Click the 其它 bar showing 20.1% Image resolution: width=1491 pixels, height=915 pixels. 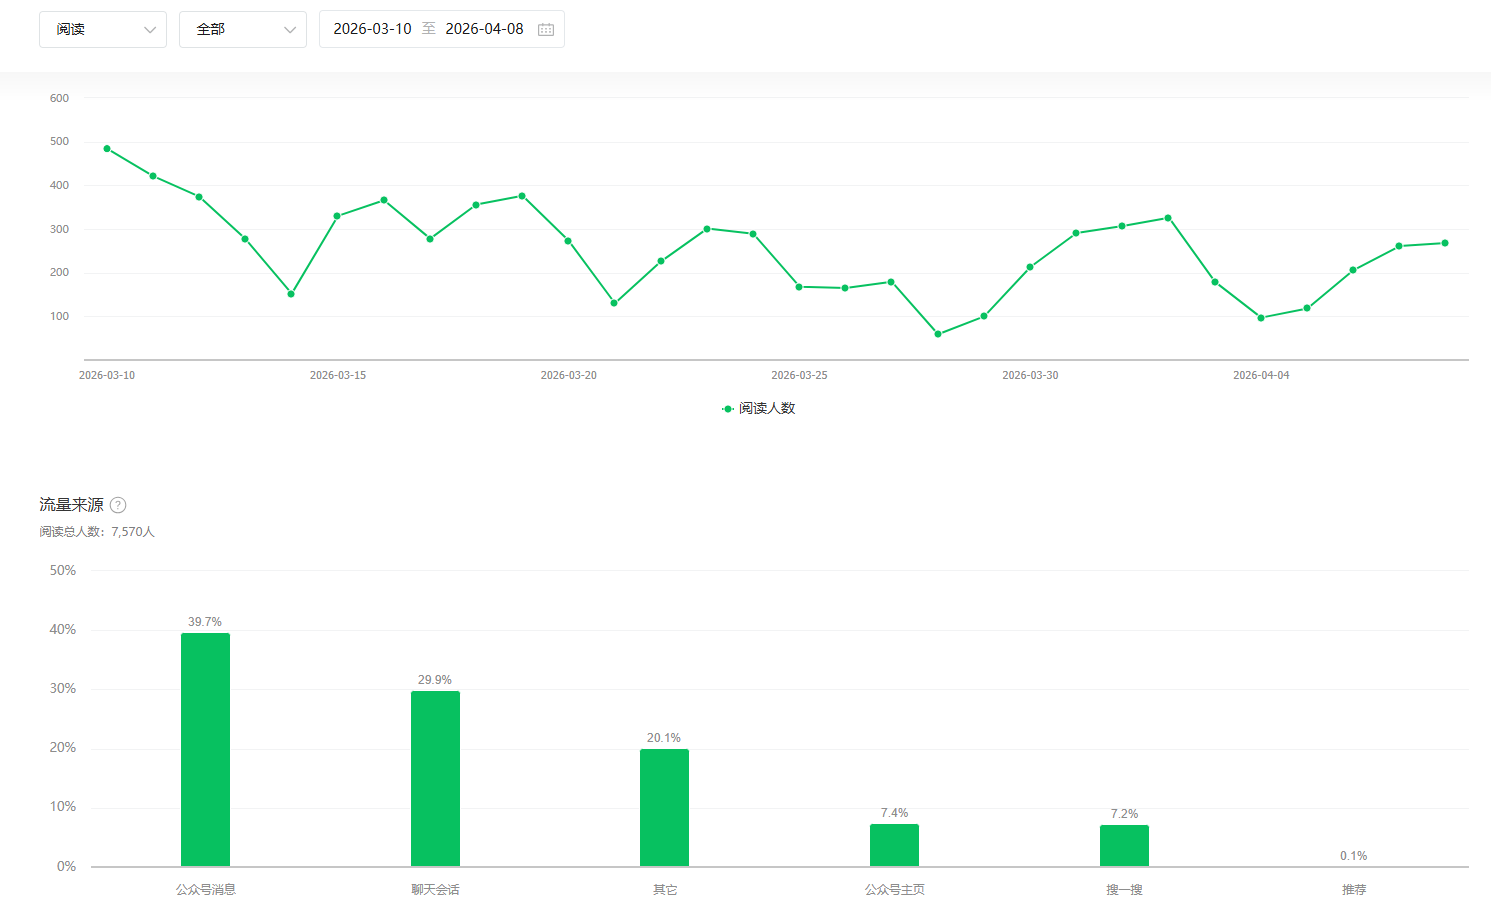tap(664, 807)
